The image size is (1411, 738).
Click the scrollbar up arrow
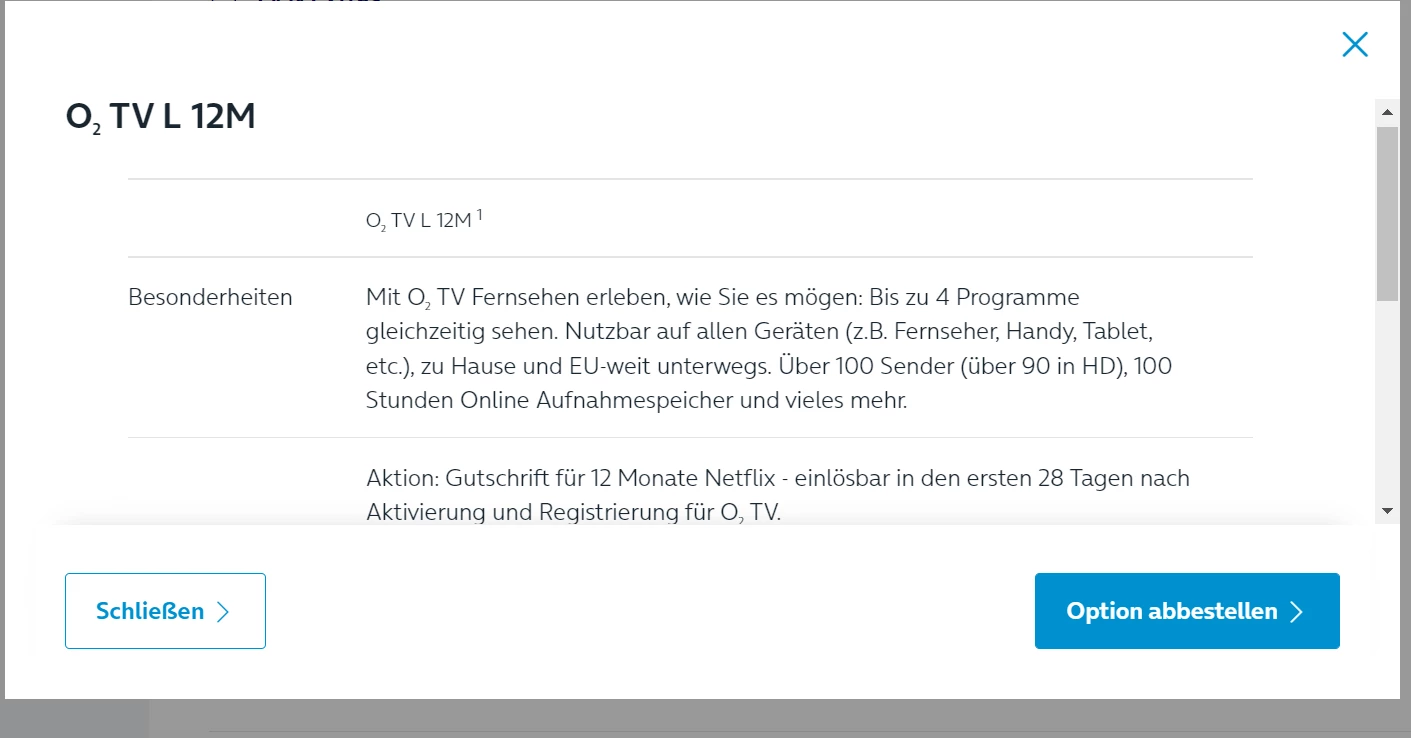[1387, 109]
